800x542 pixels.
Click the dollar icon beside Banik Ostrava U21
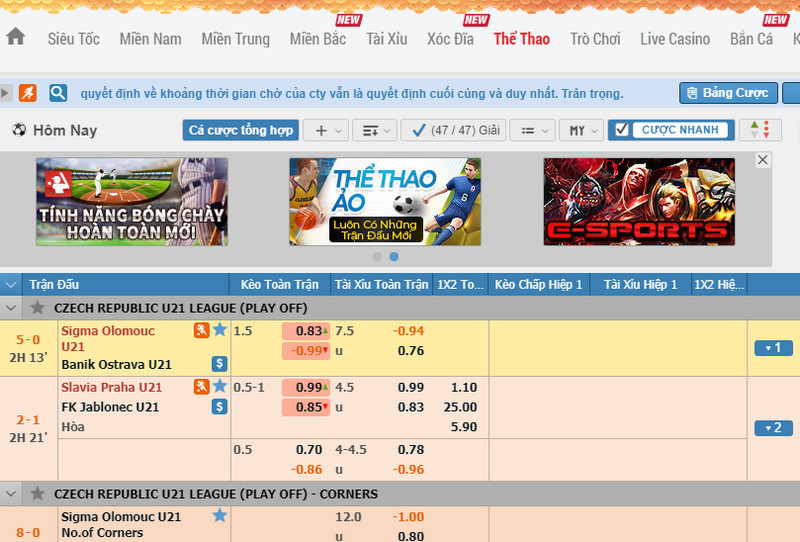tap(219, 364)
